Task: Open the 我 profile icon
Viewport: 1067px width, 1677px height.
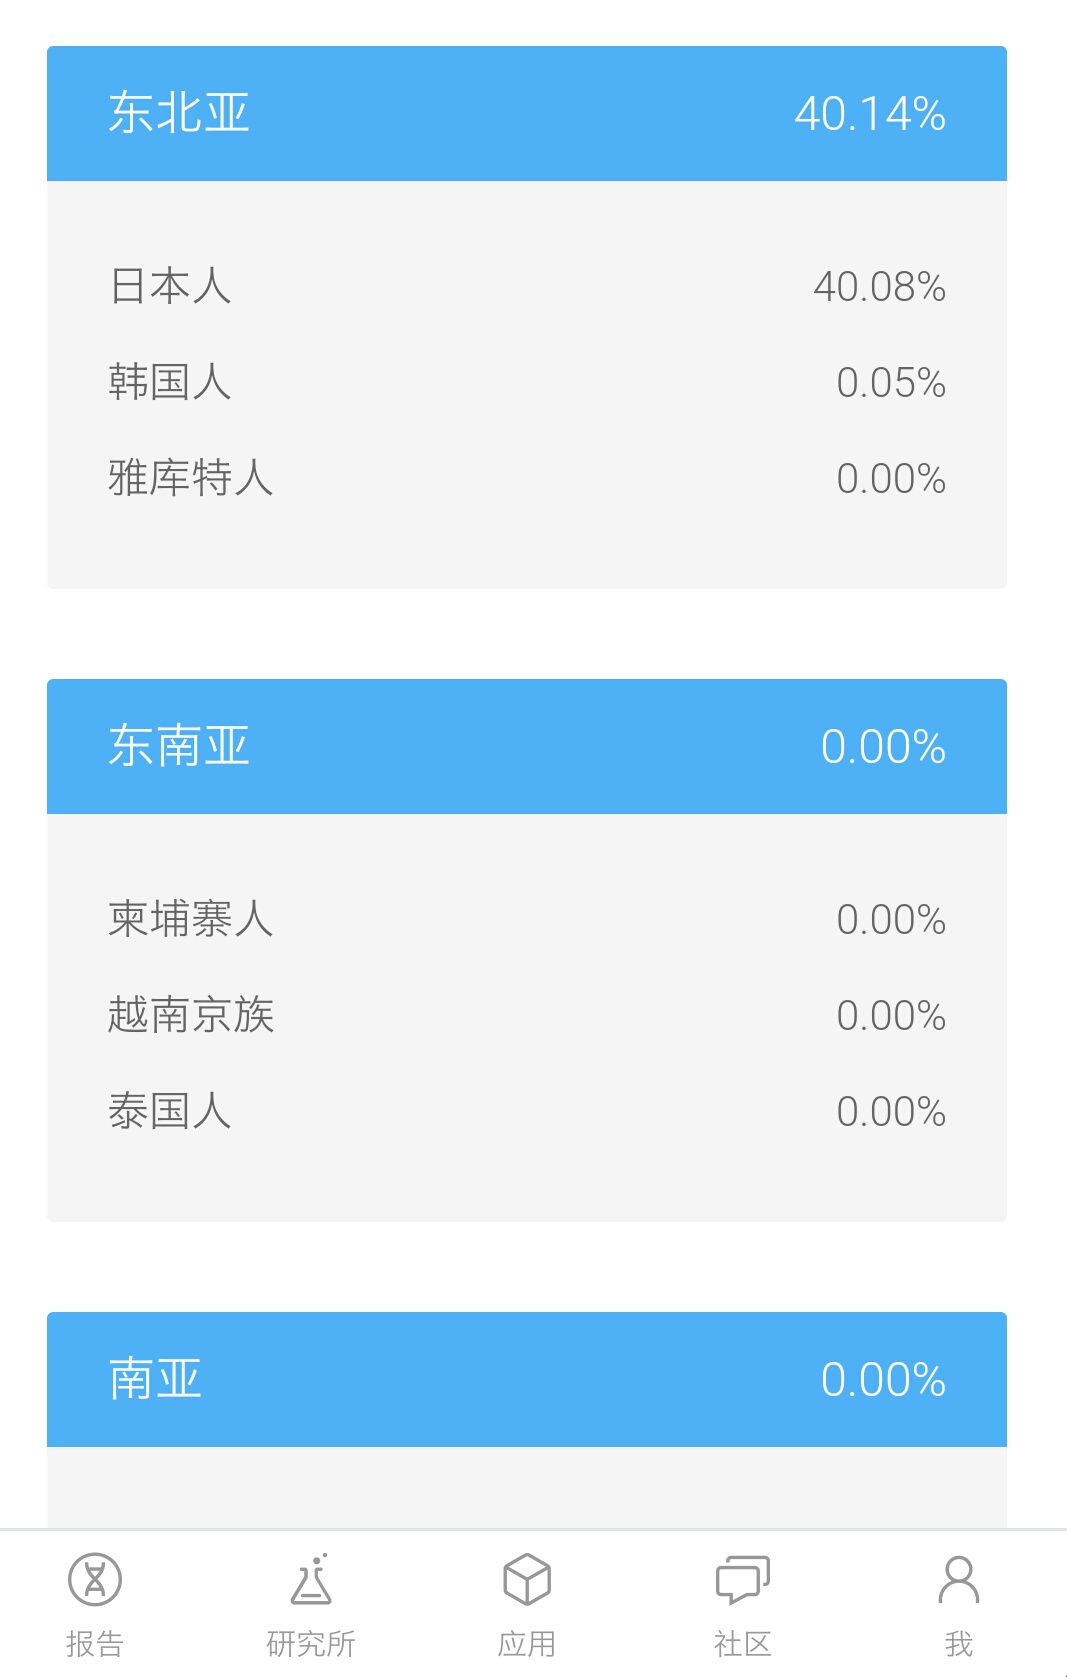Action: [x=959, y=1579]
